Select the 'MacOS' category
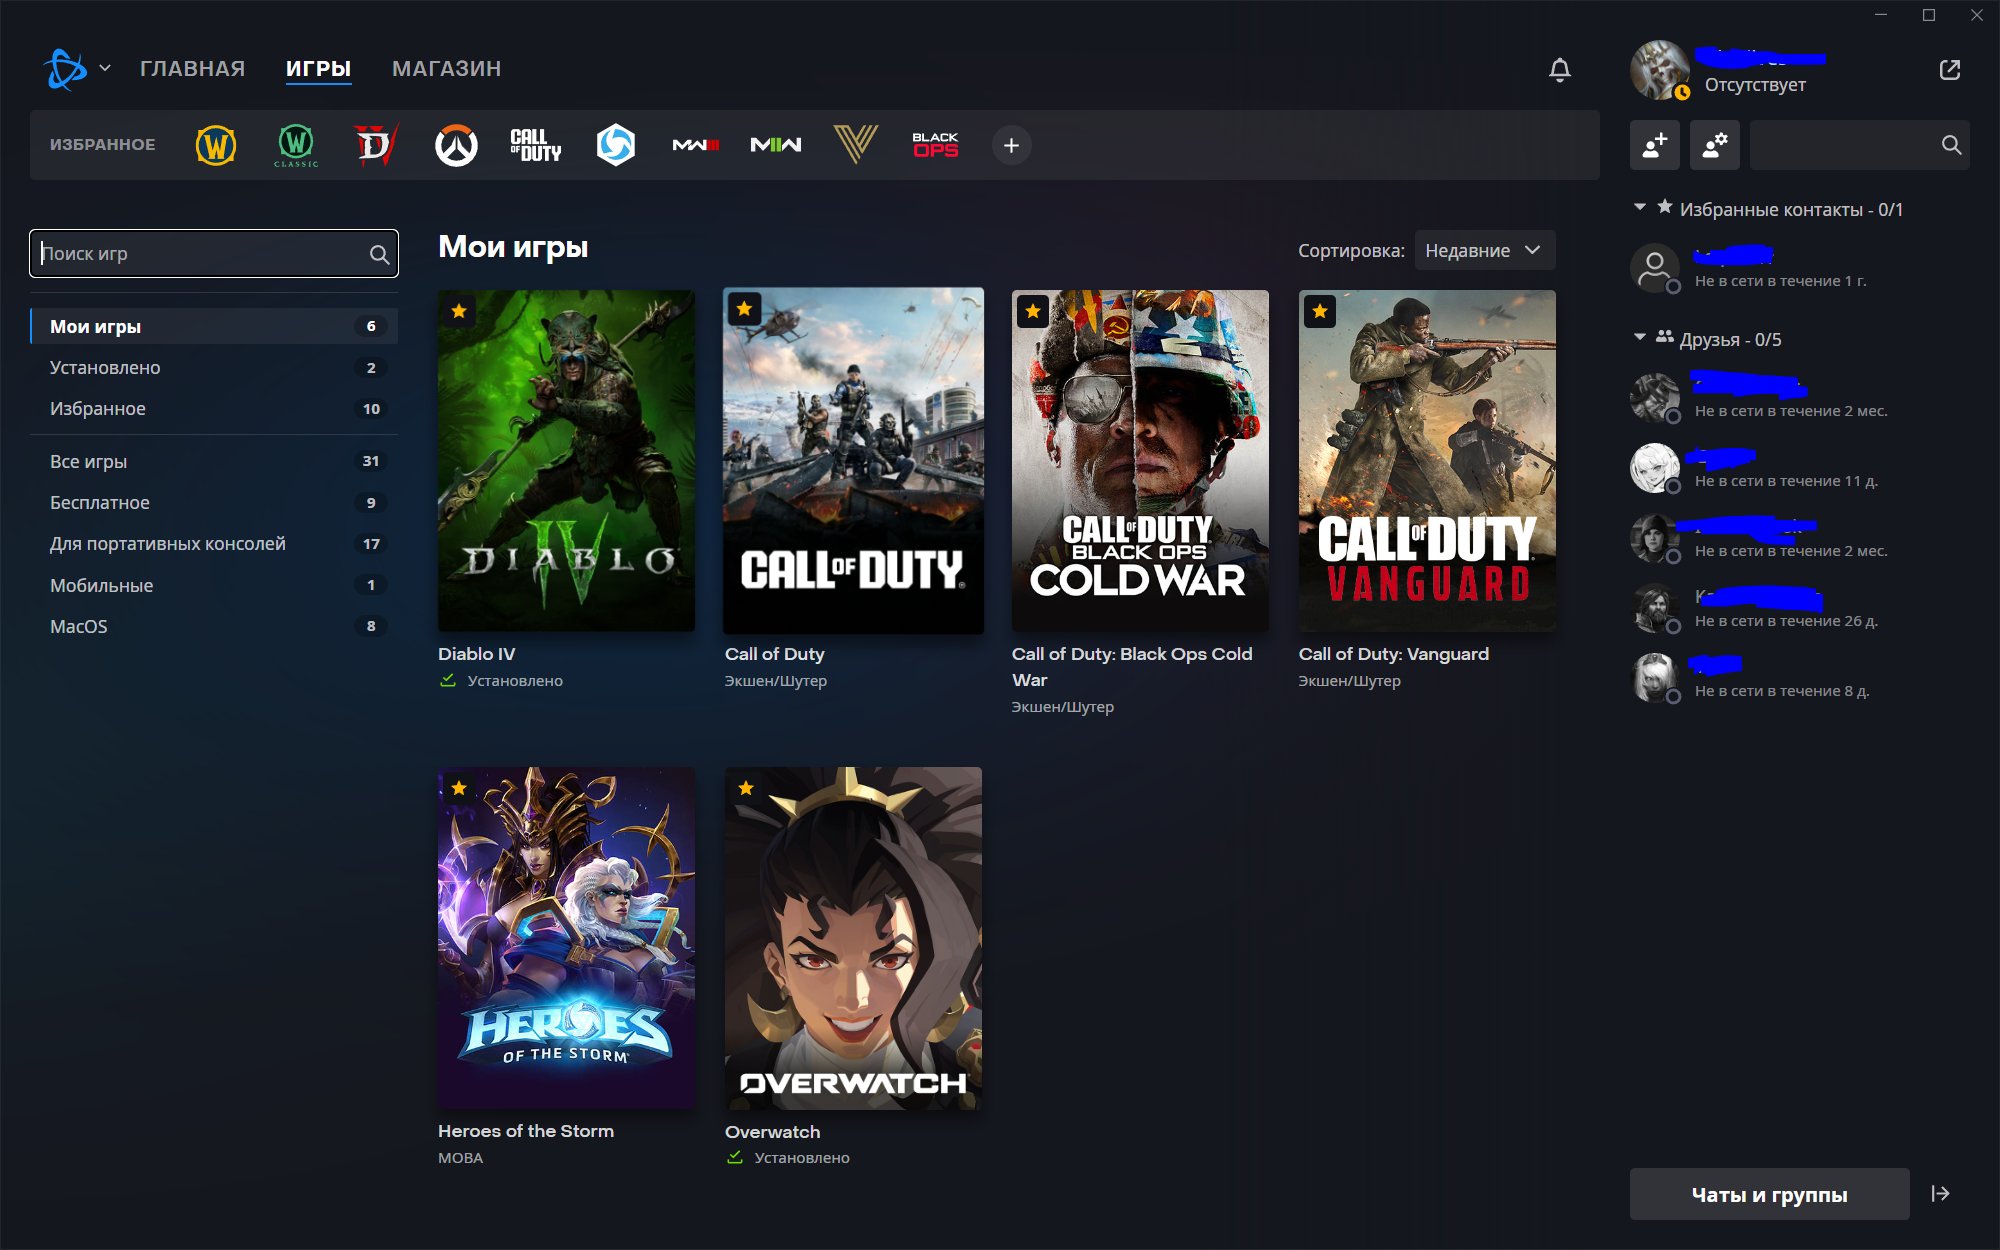The image size is (2000, 1250). click(x=214, y=626)
